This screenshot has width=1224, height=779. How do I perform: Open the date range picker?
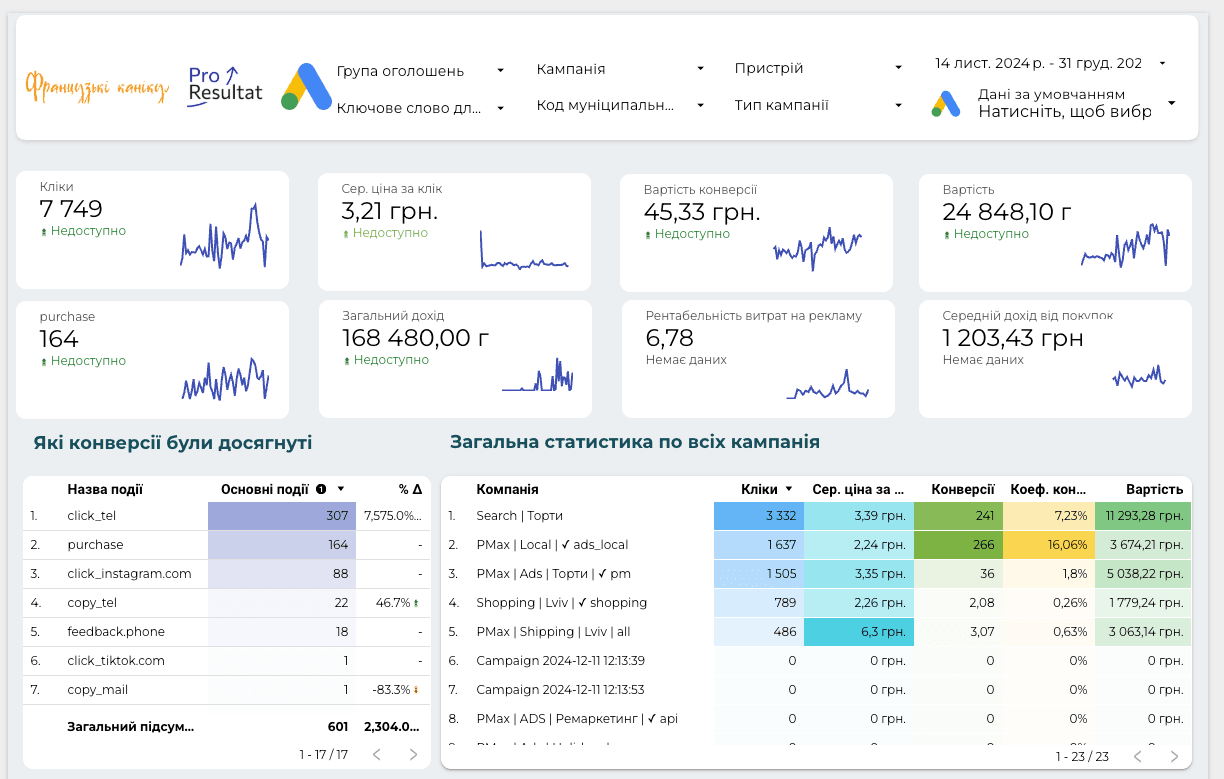1051,63
